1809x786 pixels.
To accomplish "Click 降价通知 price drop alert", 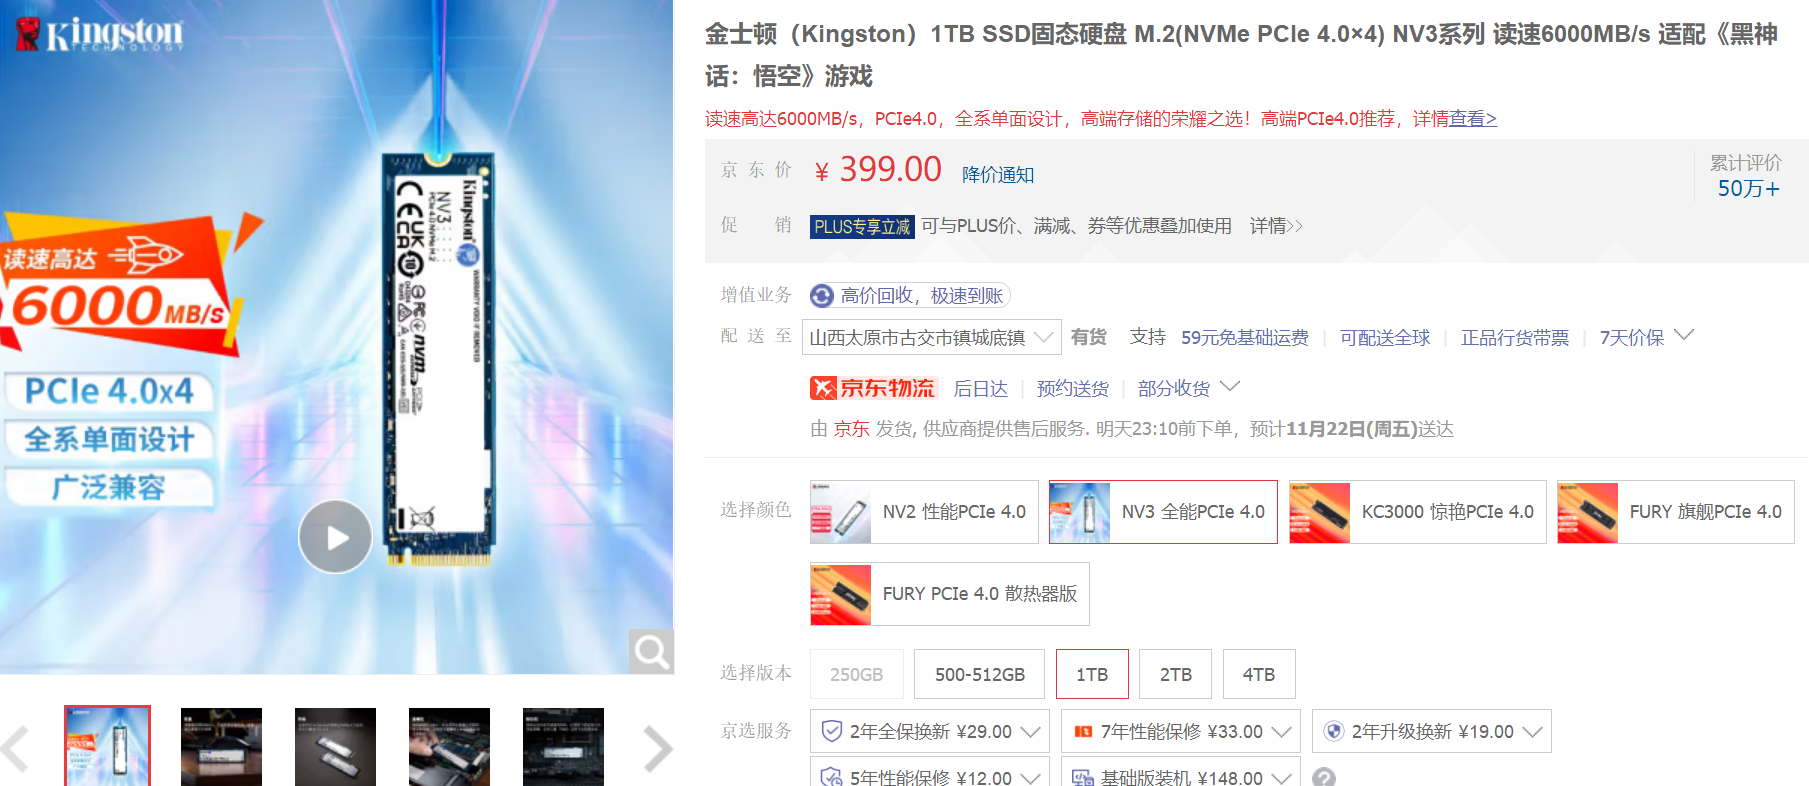I will click(x=998, y=175).
